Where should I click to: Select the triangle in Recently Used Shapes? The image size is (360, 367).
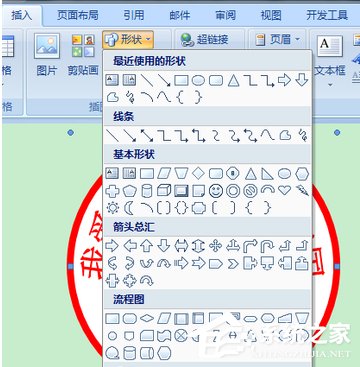pos(234,80)
